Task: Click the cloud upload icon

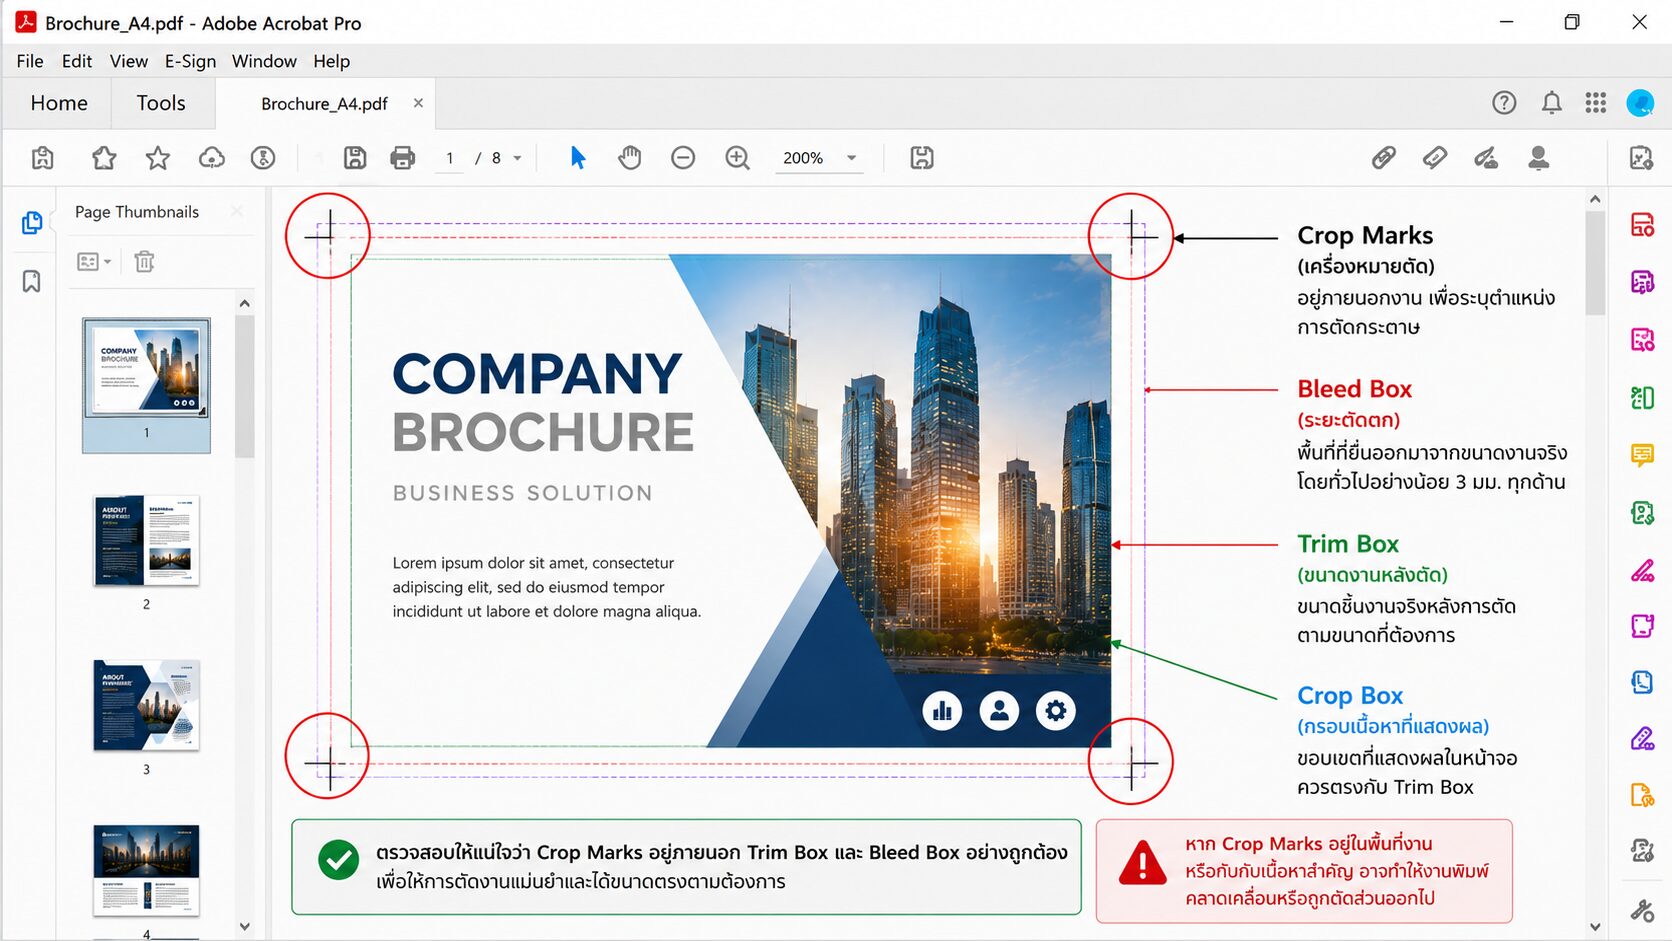Action: click(211, 158)
